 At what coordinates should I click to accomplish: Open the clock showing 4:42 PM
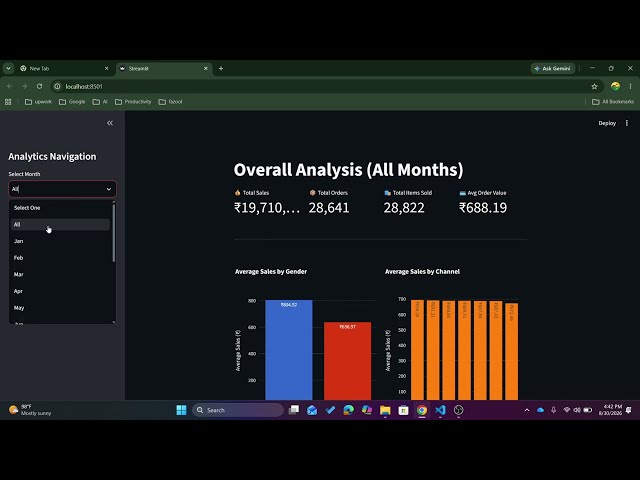pos(611,410)
